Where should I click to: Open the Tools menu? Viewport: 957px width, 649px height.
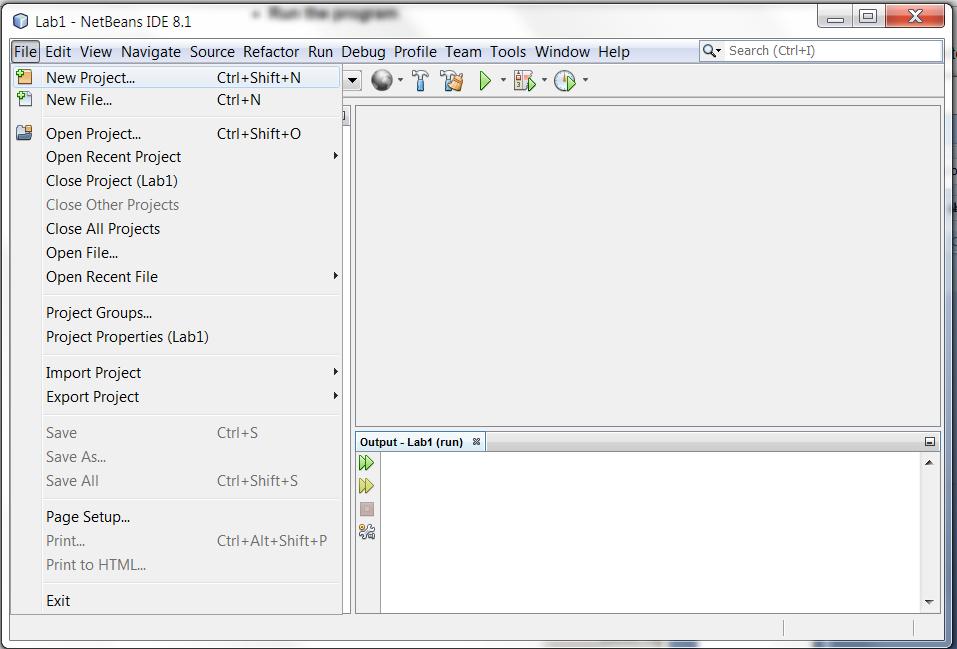point(508,52)
